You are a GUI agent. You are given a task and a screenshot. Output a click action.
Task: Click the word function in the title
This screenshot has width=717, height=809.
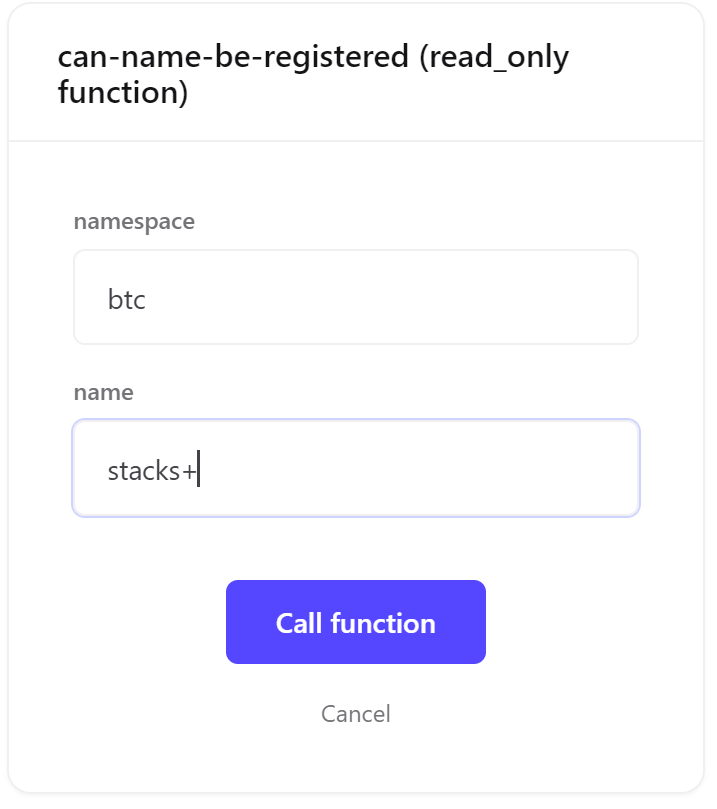[x=118, y=92]
